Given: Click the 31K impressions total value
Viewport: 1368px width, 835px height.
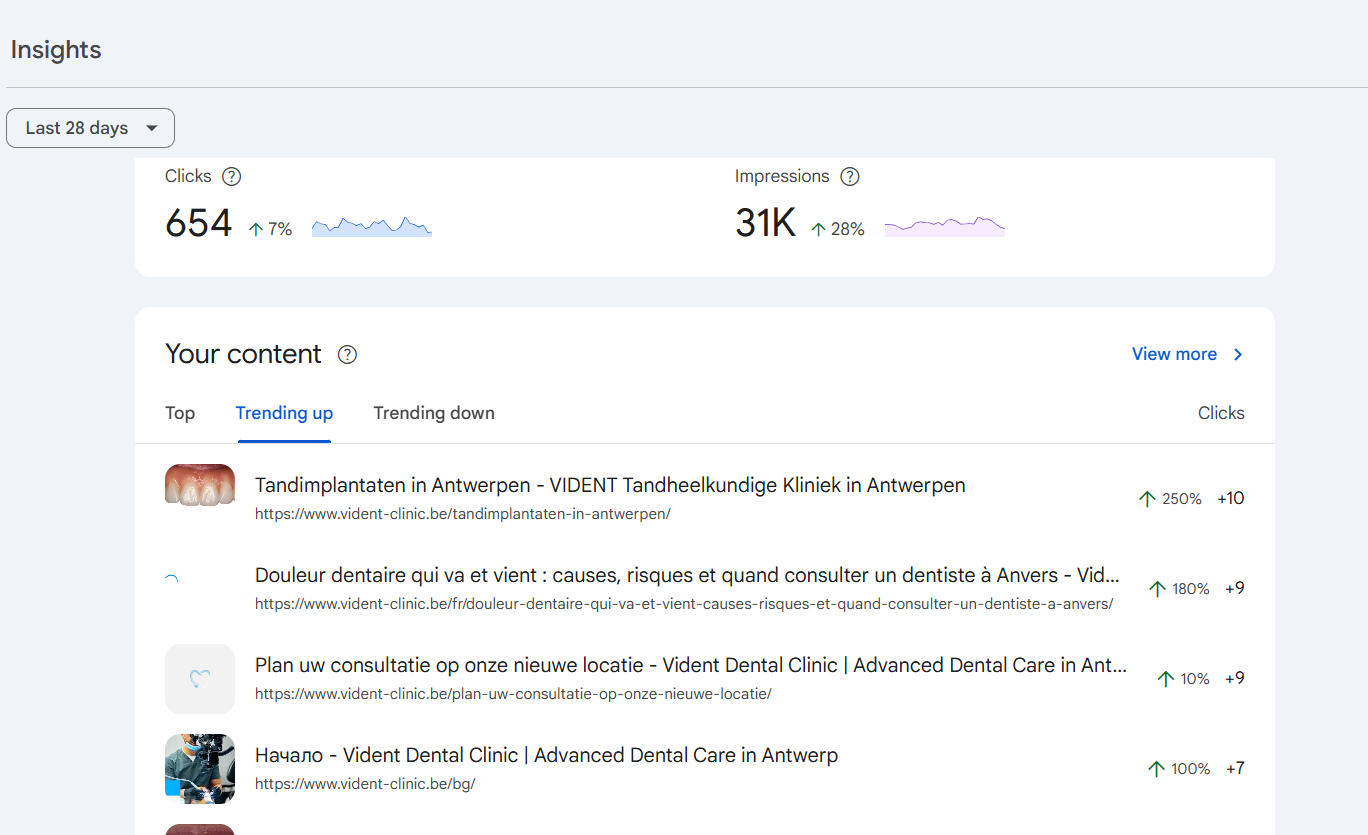Looking at the screenshot, I should point(765,223).
